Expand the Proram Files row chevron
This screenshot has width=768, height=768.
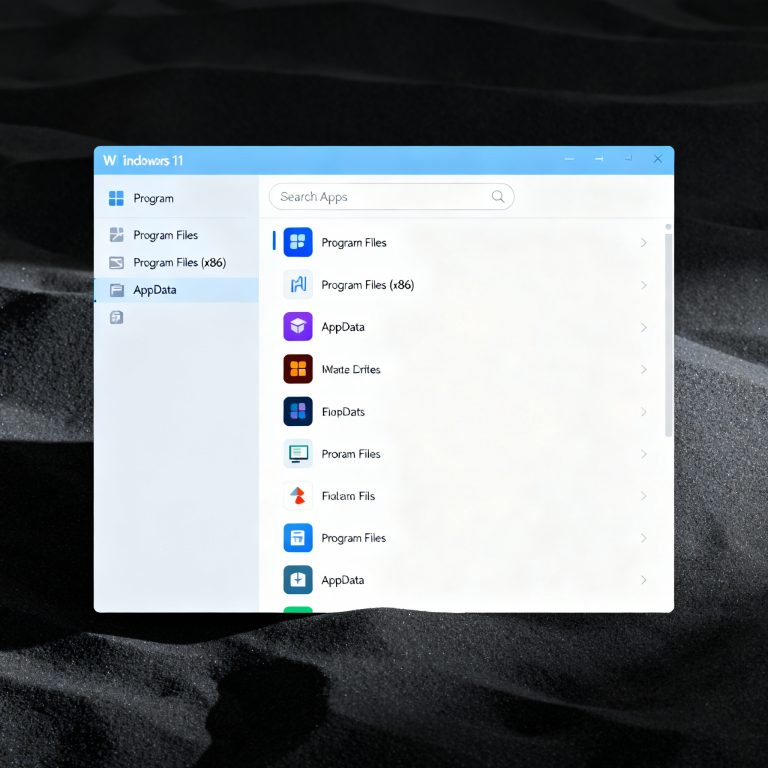(644, 454)
